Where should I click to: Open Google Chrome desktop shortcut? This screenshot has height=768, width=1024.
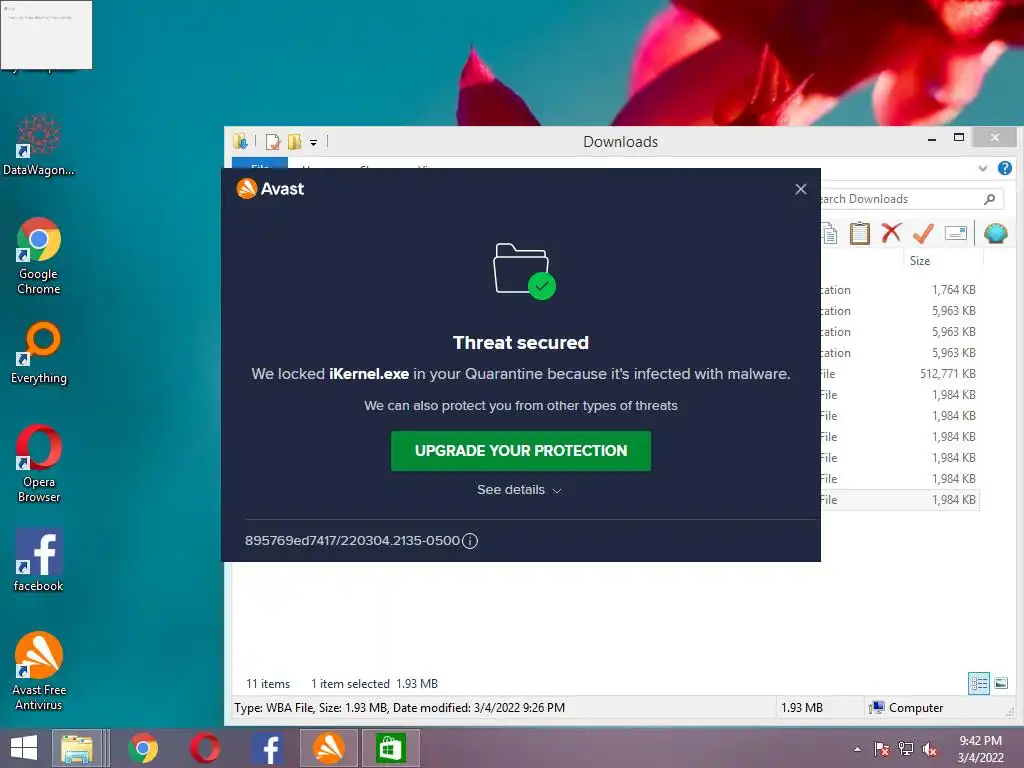click(39, 256)
